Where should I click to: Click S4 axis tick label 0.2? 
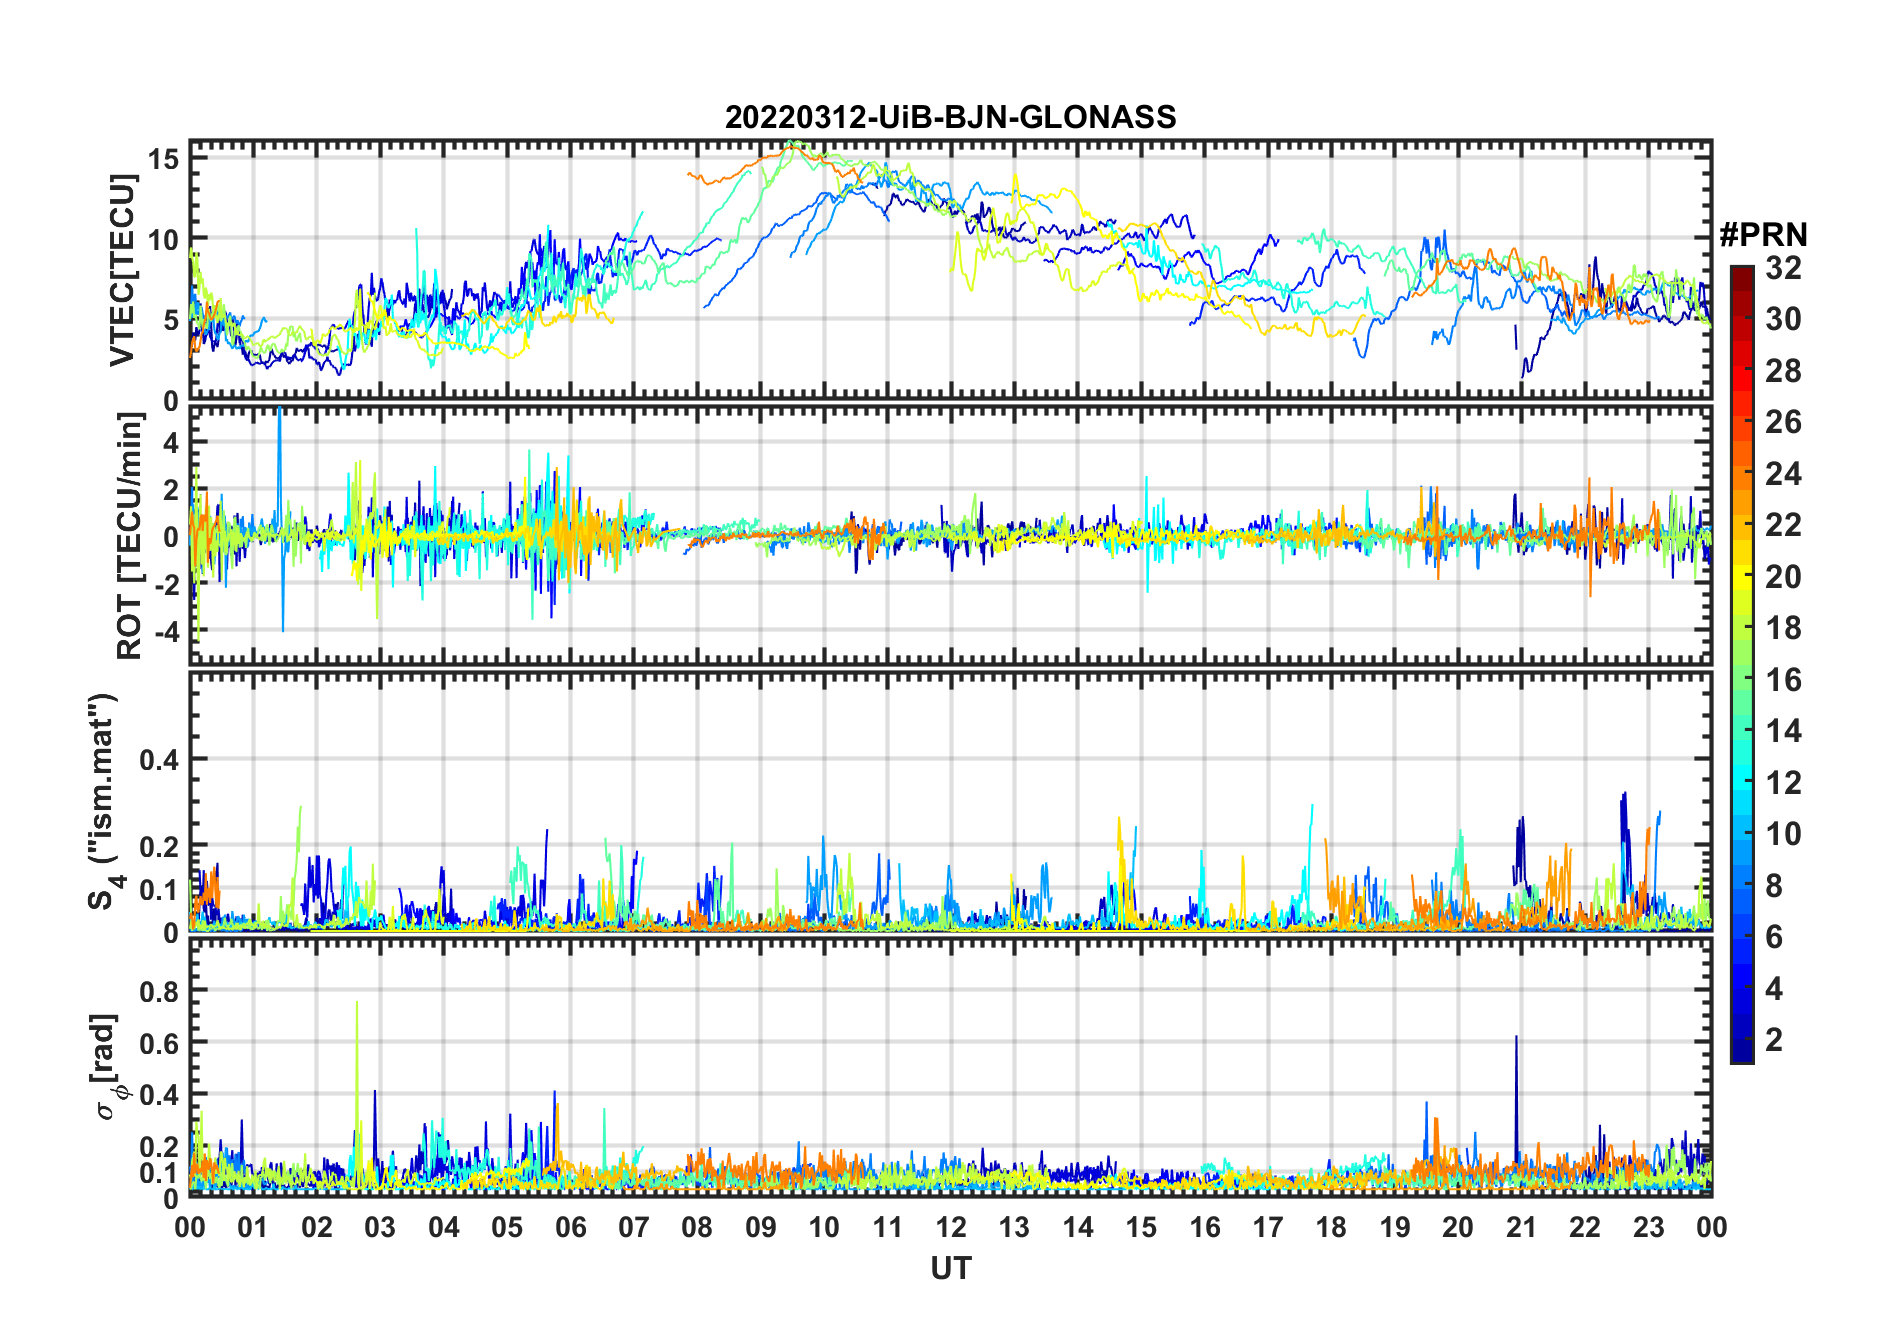159,846
